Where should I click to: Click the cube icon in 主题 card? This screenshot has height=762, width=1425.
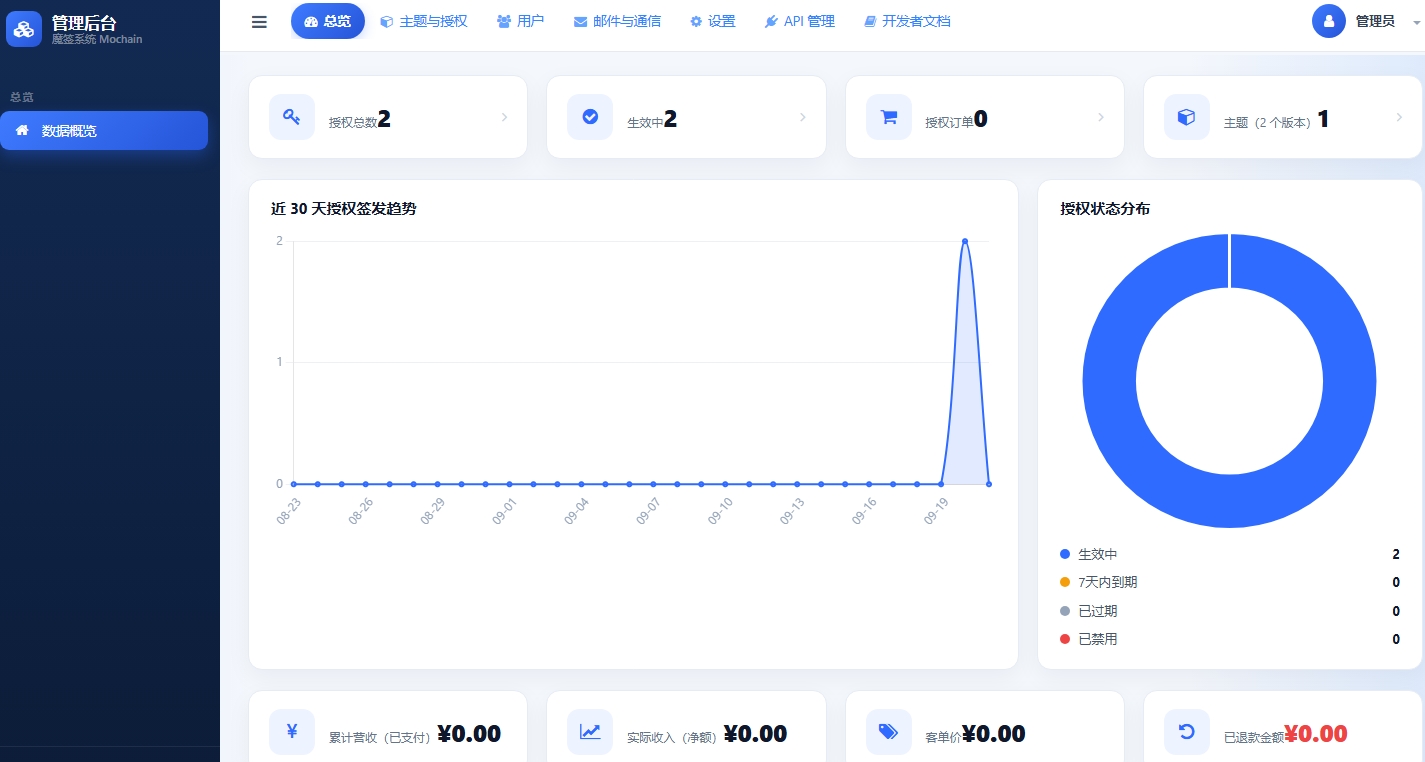(x=1187, y=117)
